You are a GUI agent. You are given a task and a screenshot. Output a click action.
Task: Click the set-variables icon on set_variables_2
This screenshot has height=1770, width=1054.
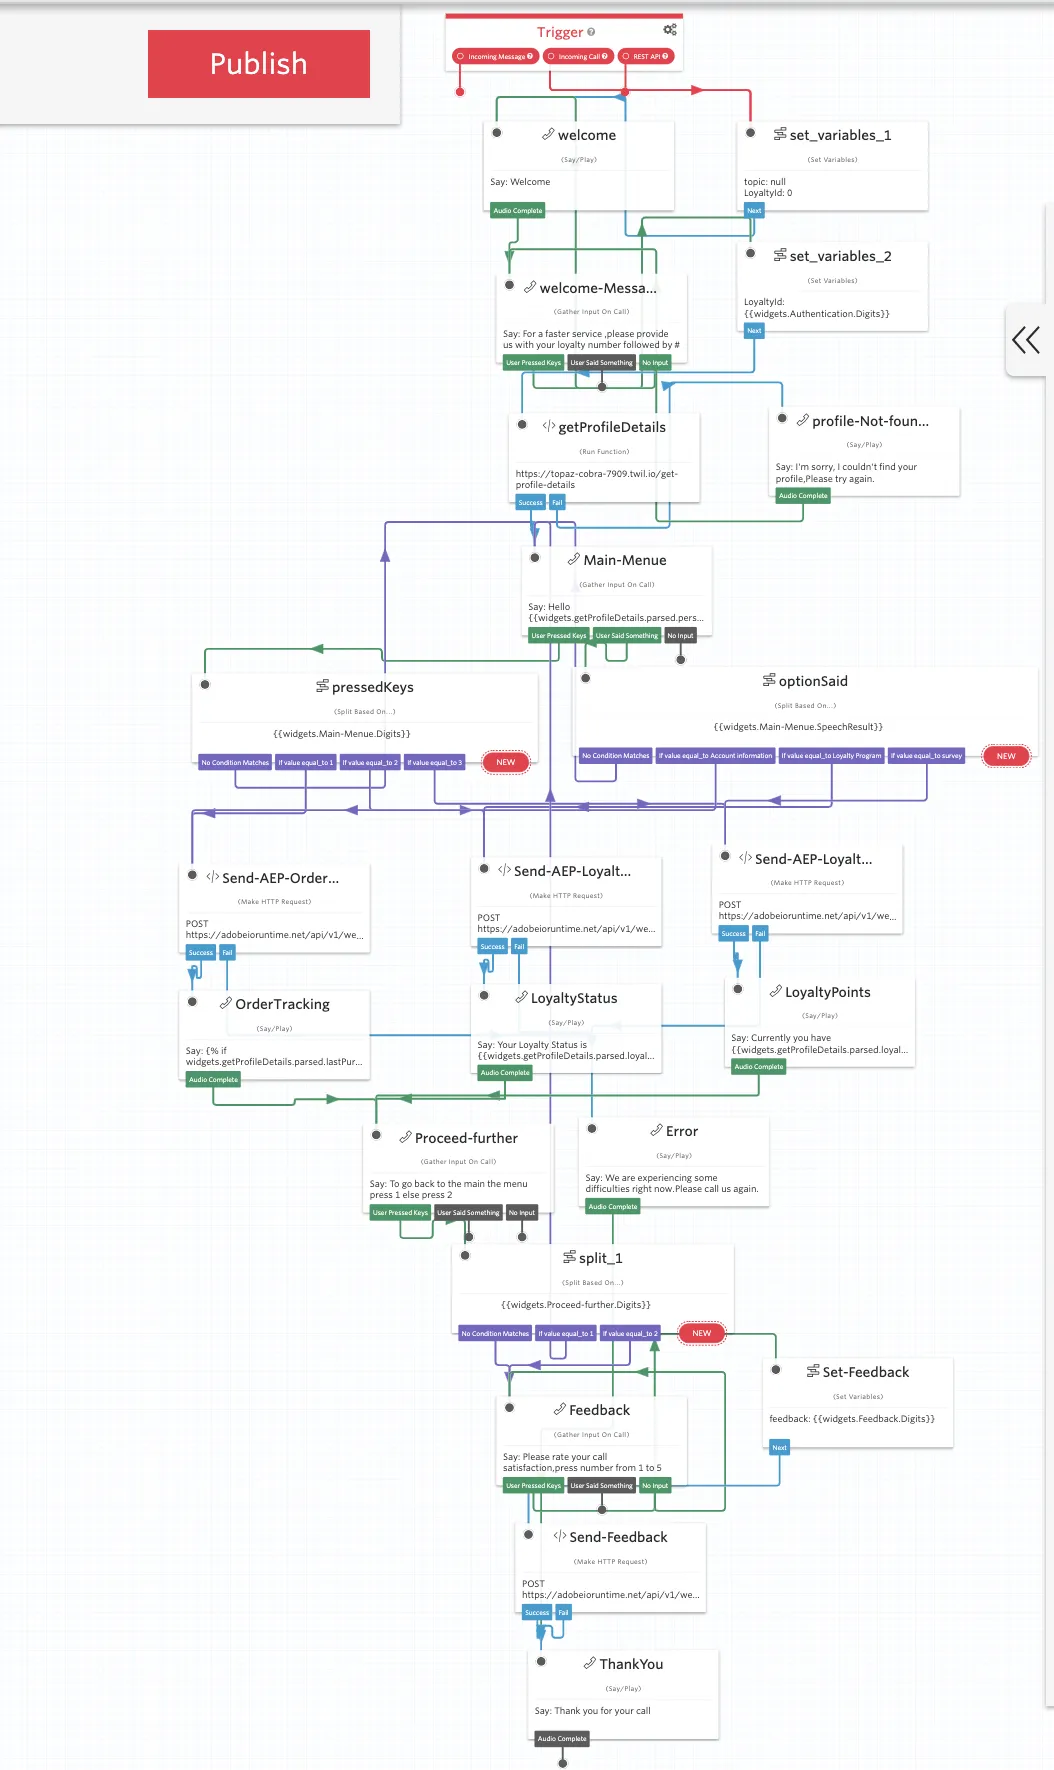click(x=780, y=255)
